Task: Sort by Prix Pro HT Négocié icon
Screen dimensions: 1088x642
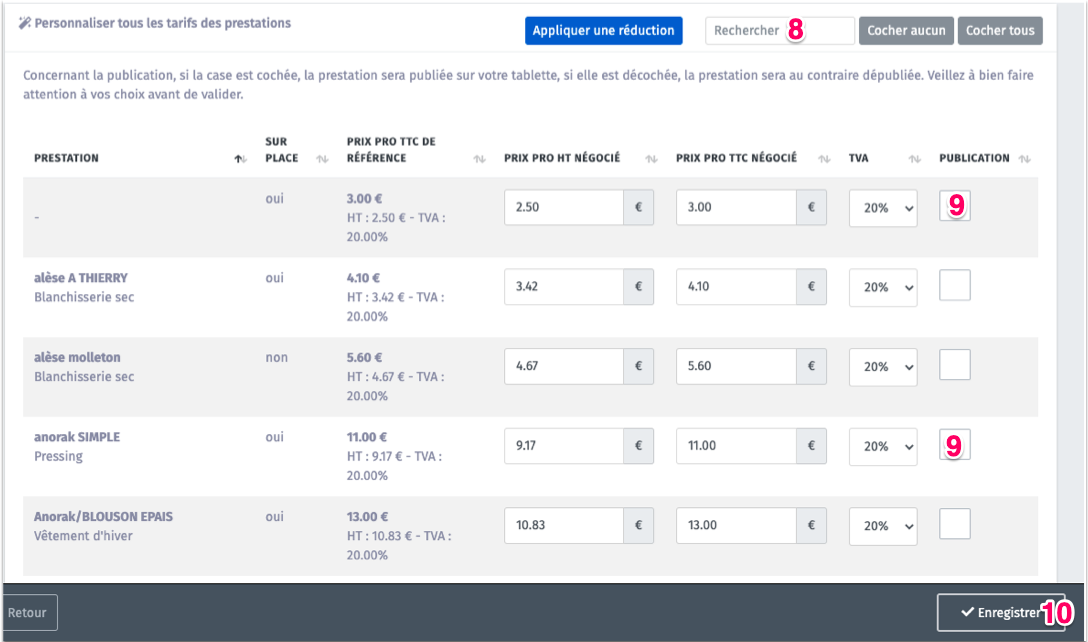Action: (x=652, y=159)
